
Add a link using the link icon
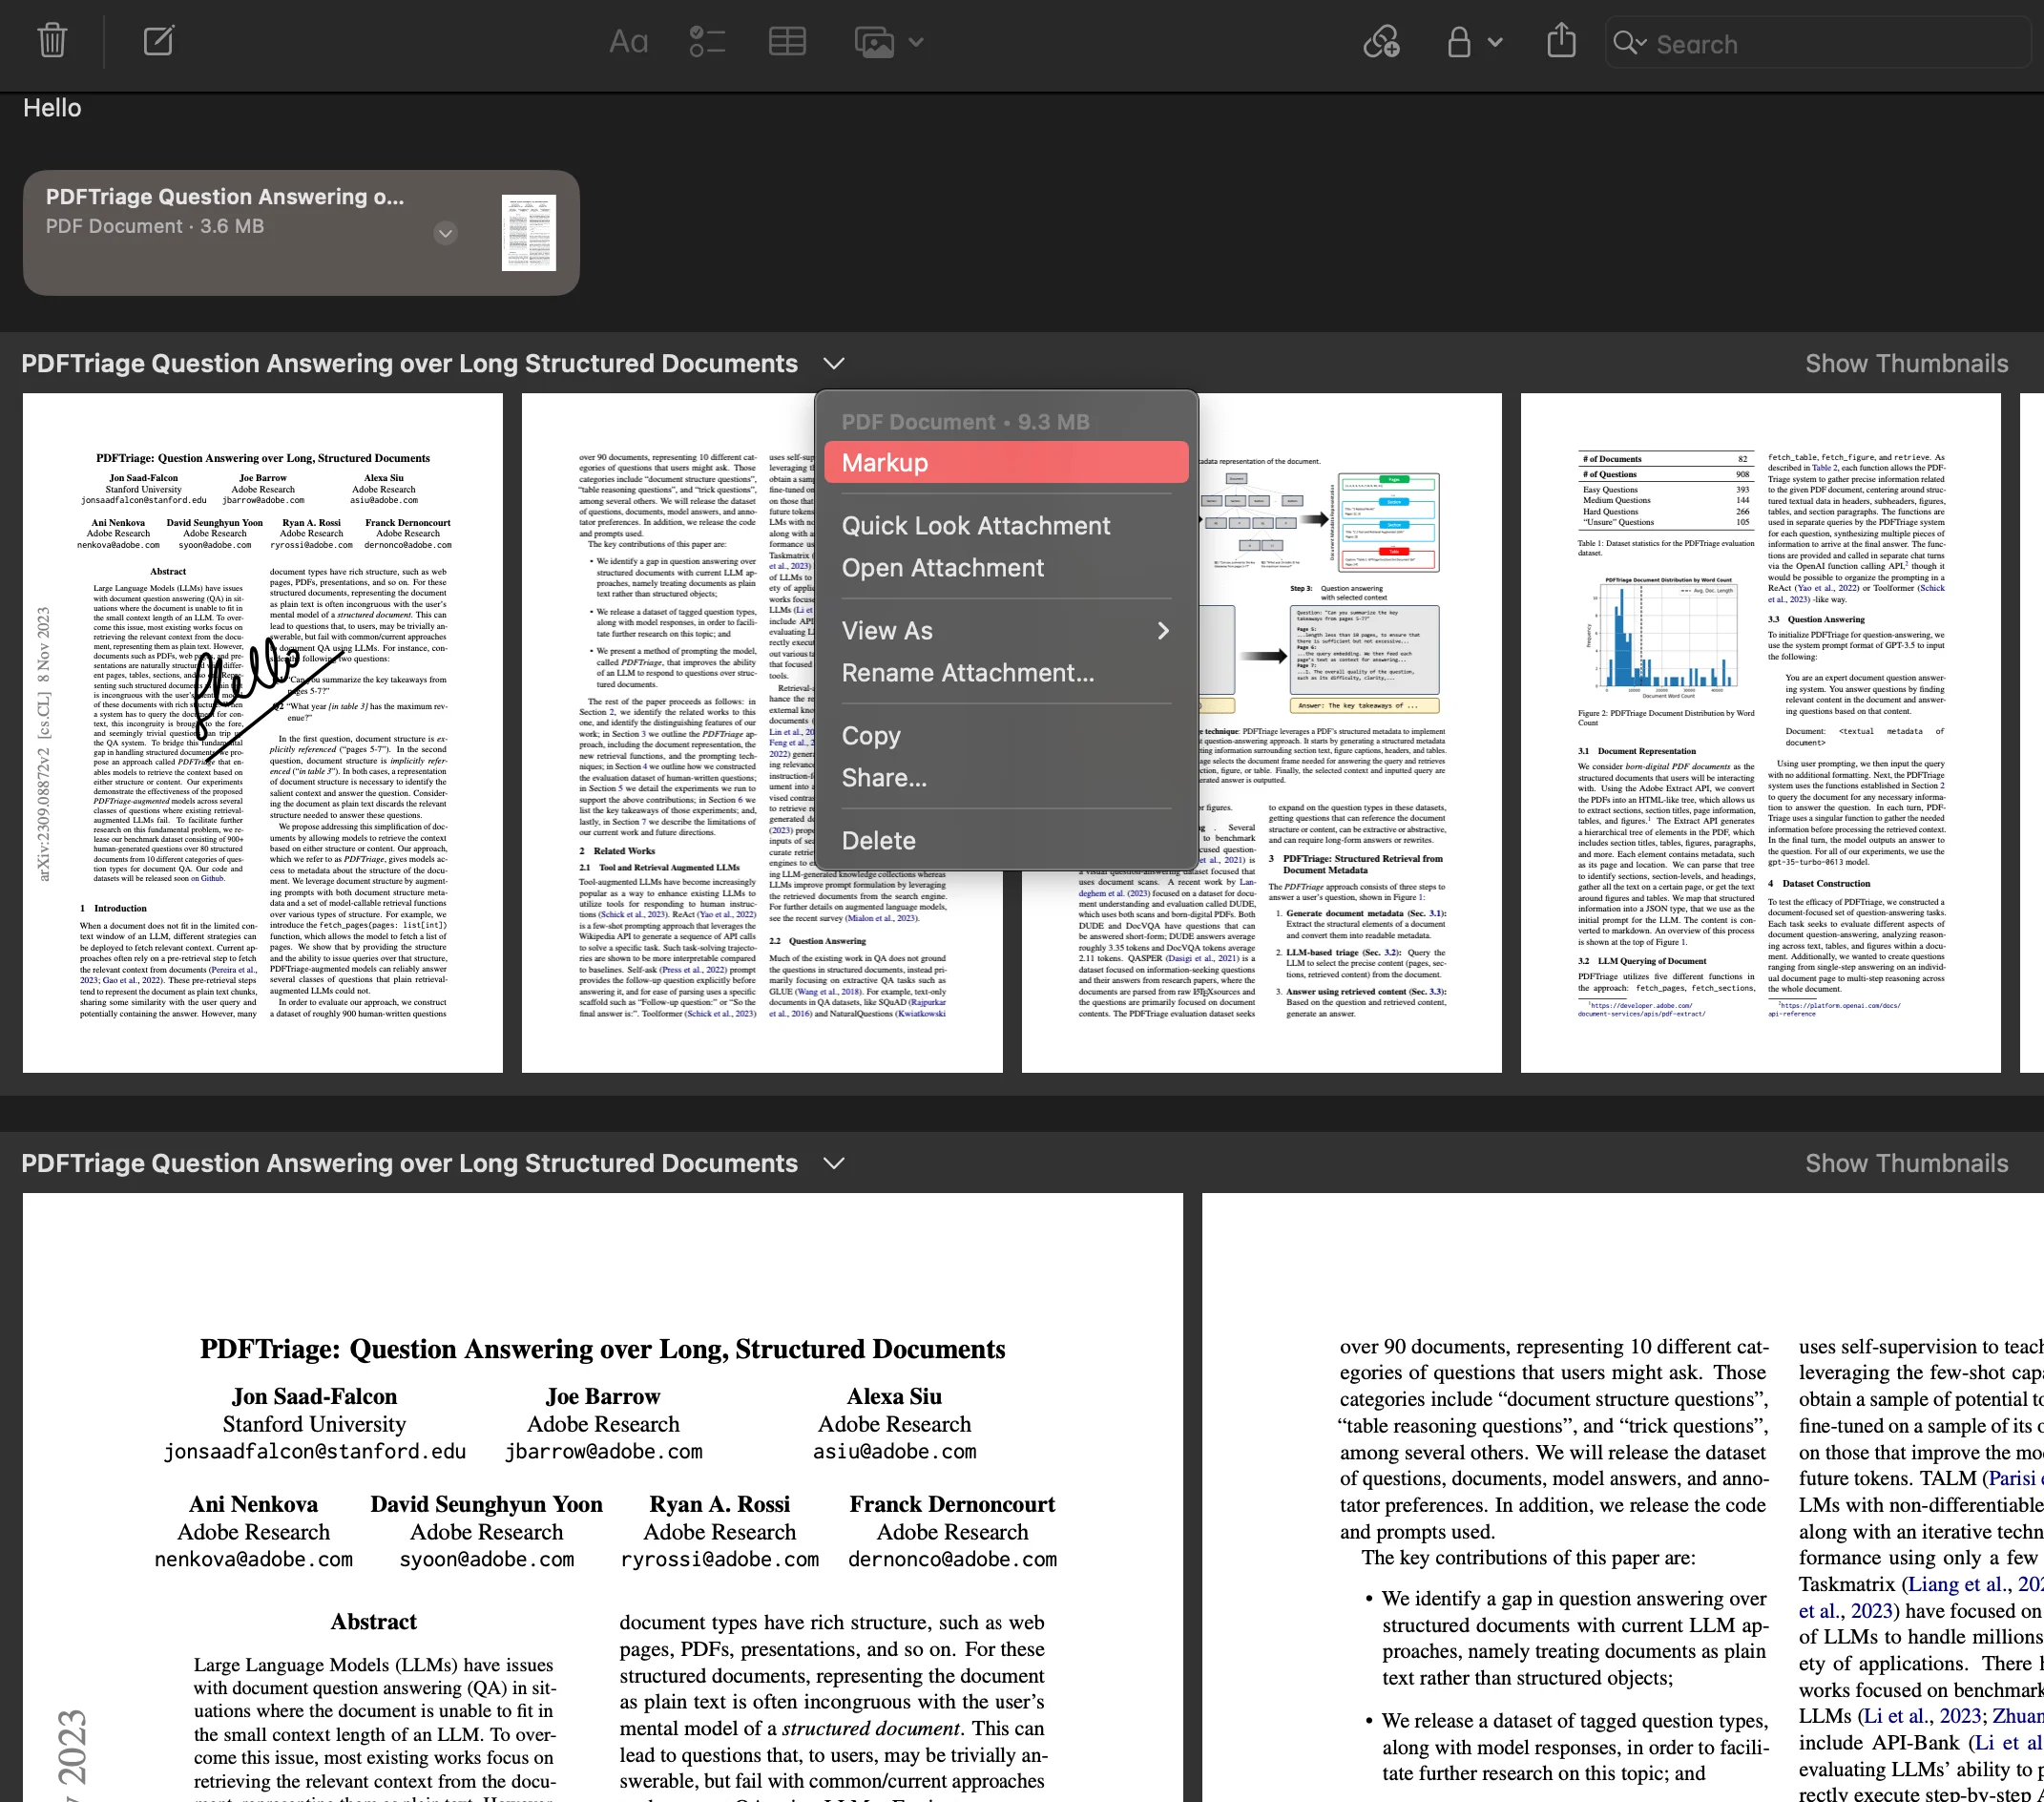(x=1381, y=43)
